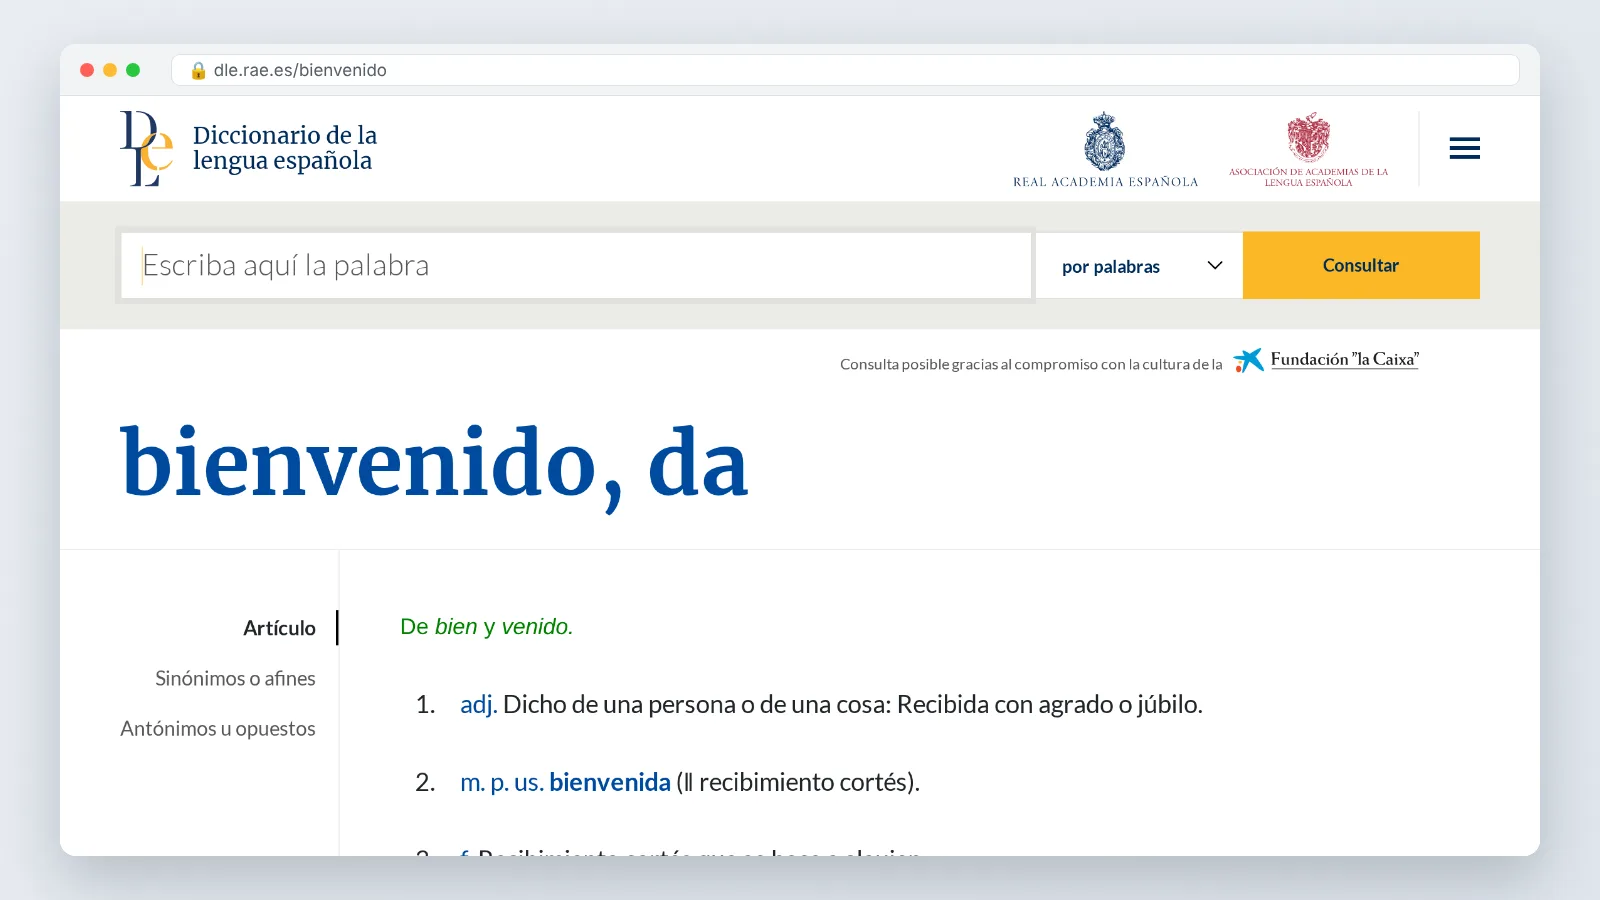1600x900 pixels.
Task: Click the CaixaBank star logo icon
Action: 1248,360
